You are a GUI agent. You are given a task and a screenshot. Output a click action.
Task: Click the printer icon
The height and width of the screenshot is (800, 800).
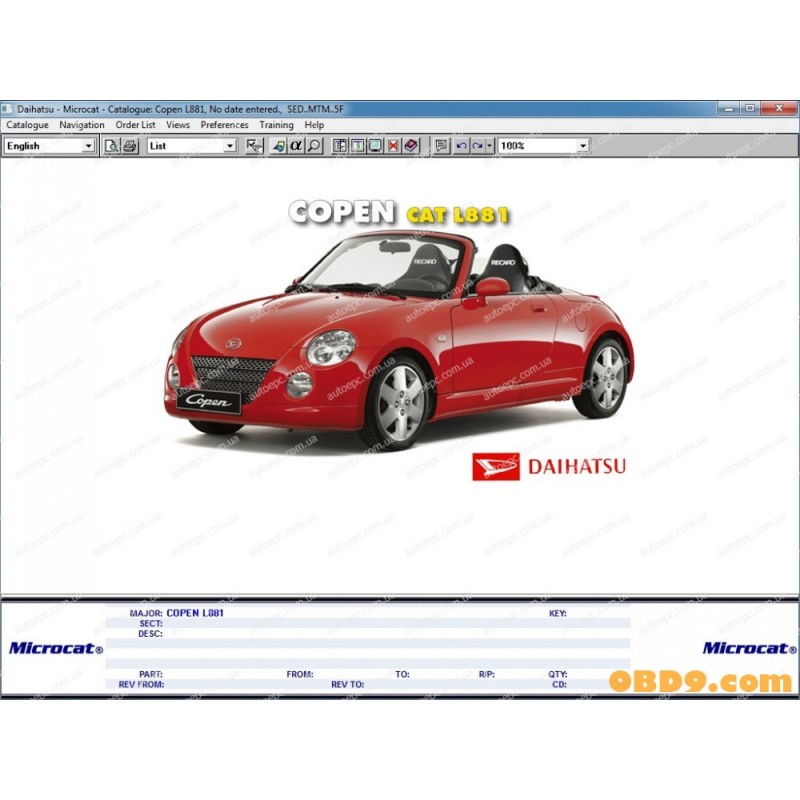(x=130, y=146)
